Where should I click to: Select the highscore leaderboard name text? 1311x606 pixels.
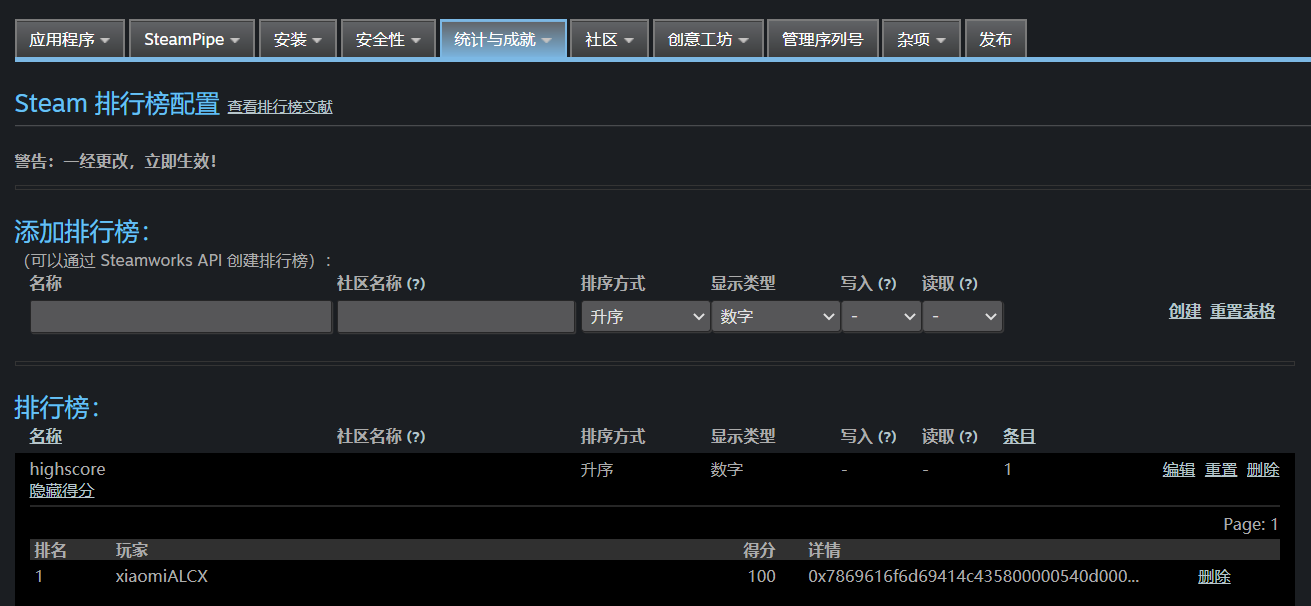coord(67,469)
